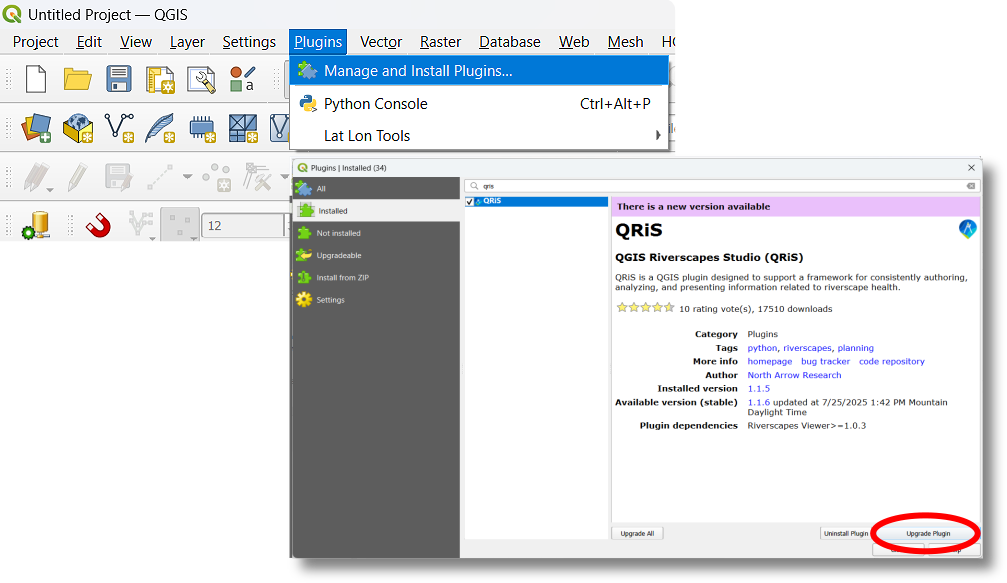
Task: Open the Settings menu
Action: pos(249,42)
